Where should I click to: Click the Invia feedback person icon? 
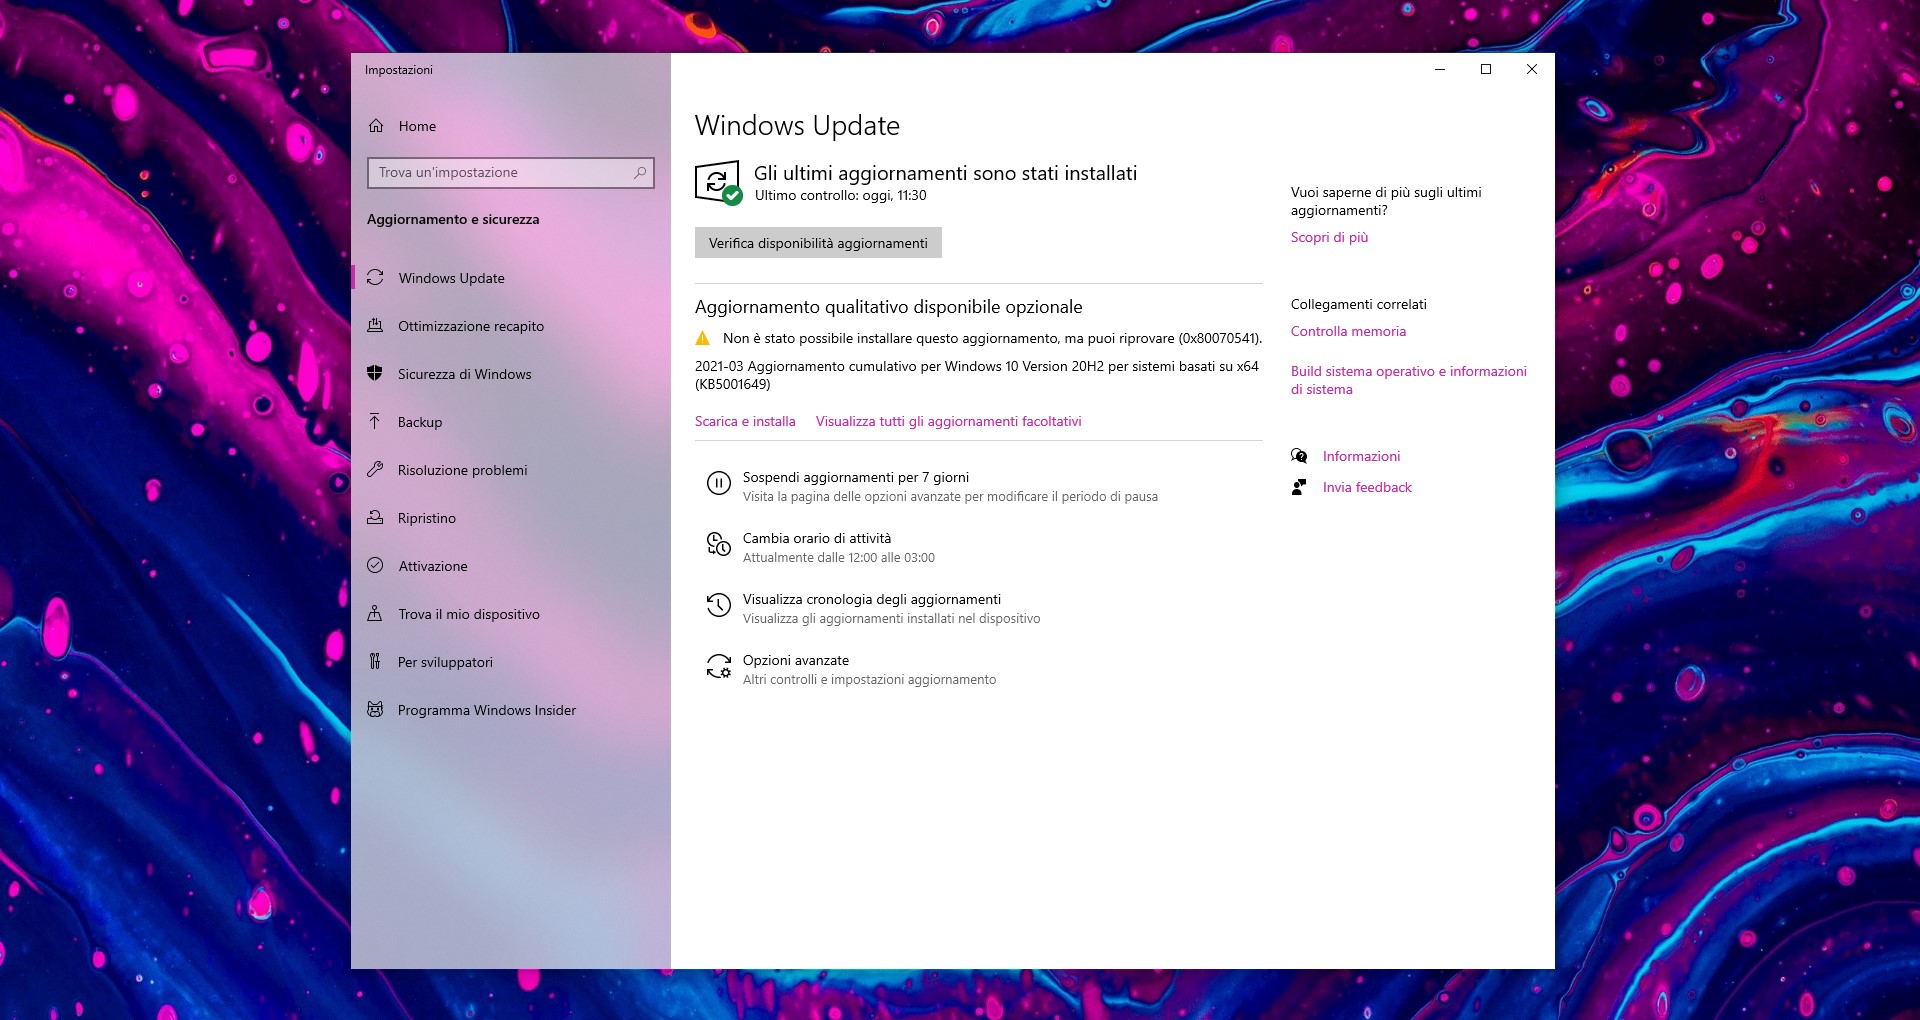click(1299, 487)
